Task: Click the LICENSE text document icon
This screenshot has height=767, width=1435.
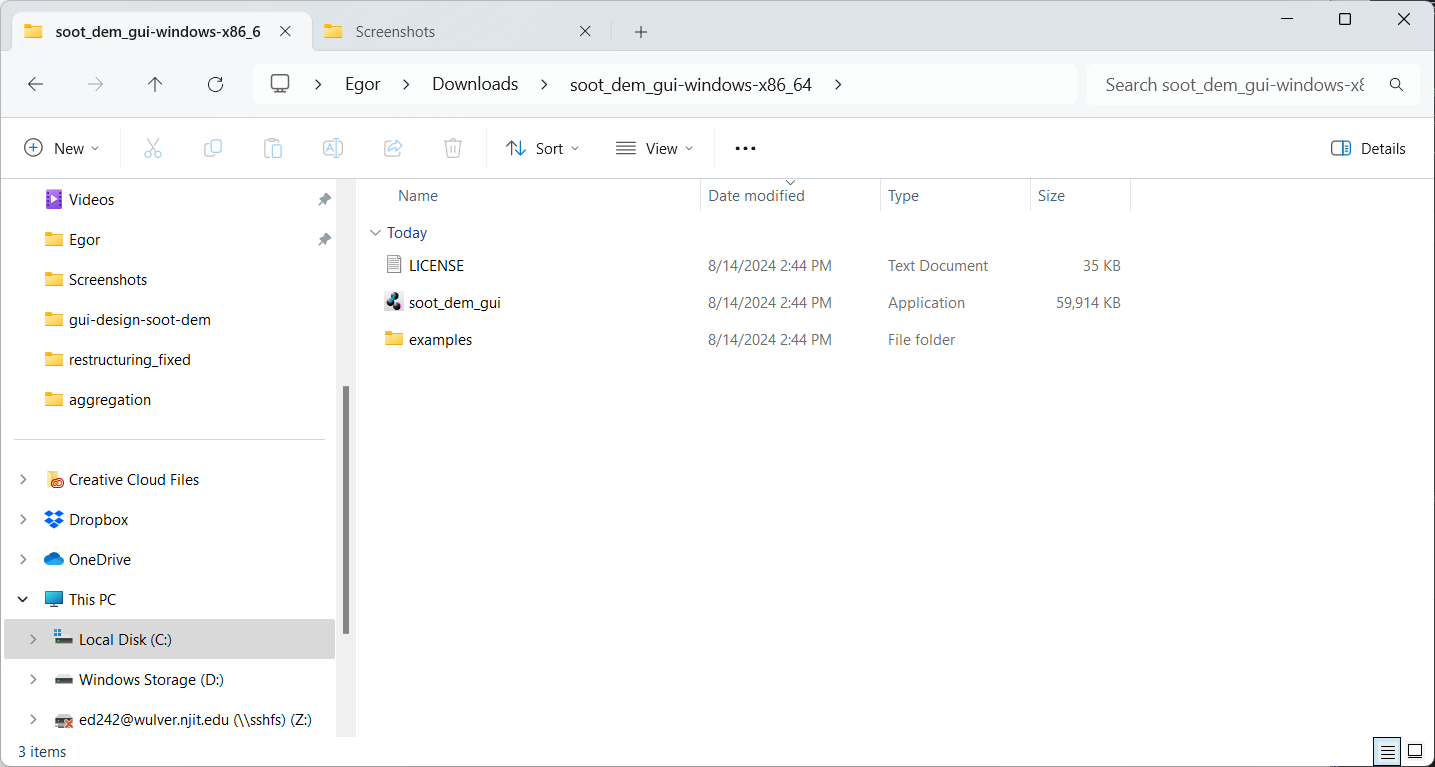Action: click(394, 265)
